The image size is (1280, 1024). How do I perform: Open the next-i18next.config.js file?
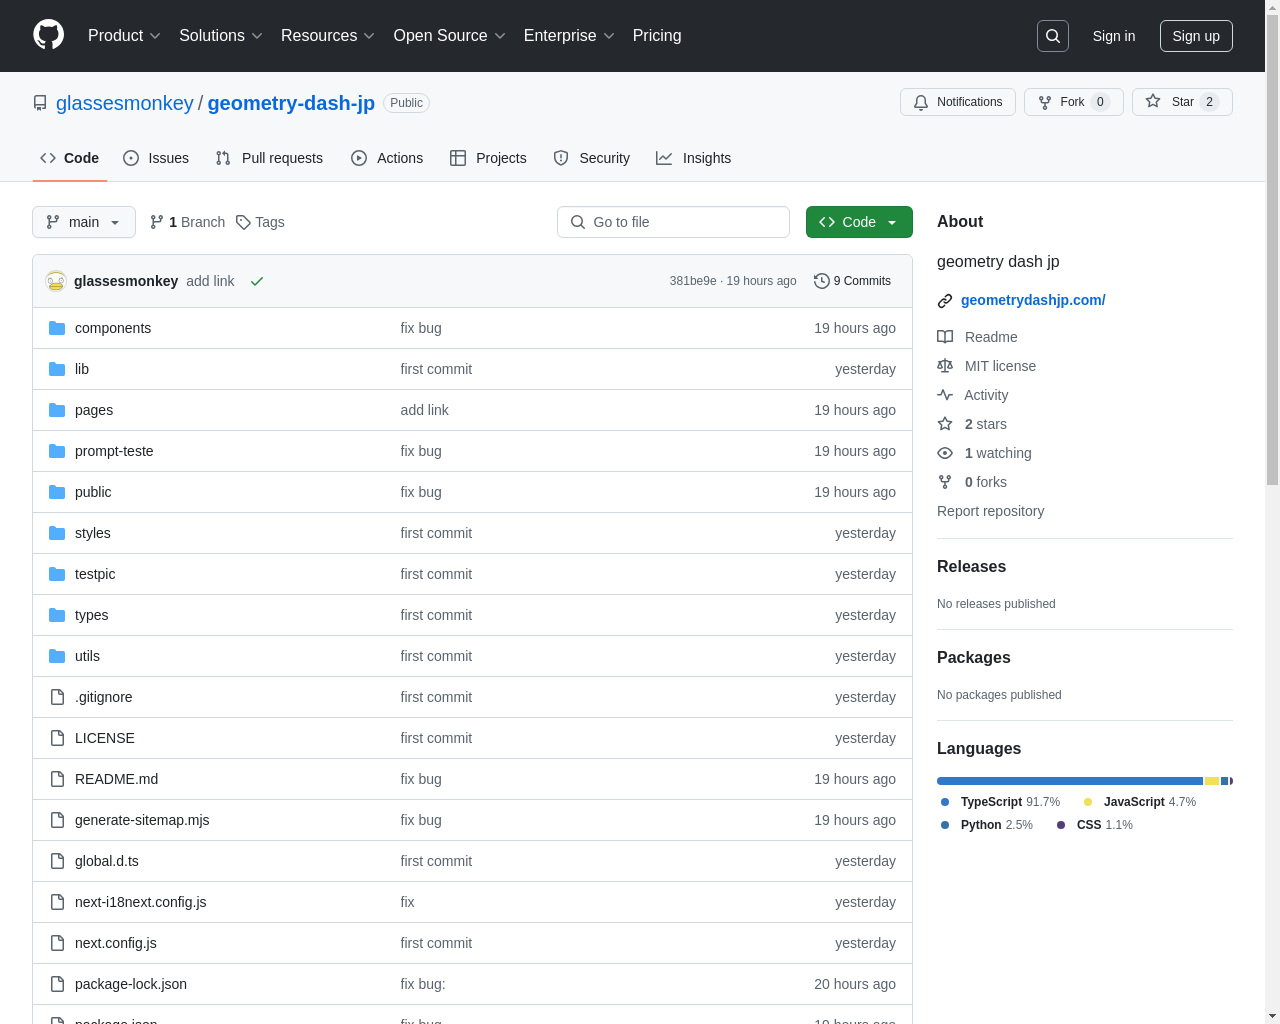[x=141, y=902]
